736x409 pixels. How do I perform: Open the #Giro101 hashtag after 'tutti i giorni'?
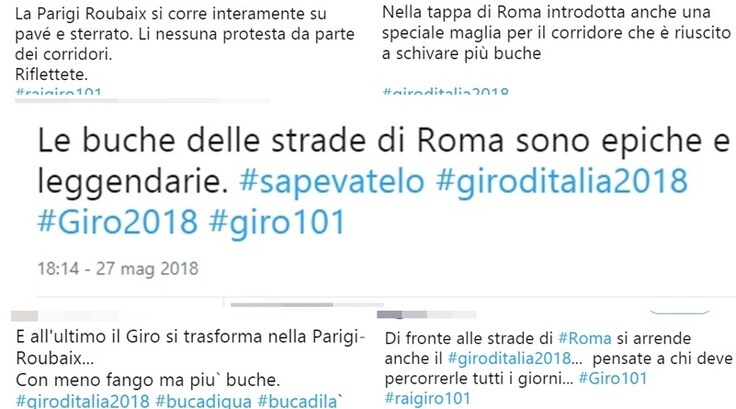[613, 378]
